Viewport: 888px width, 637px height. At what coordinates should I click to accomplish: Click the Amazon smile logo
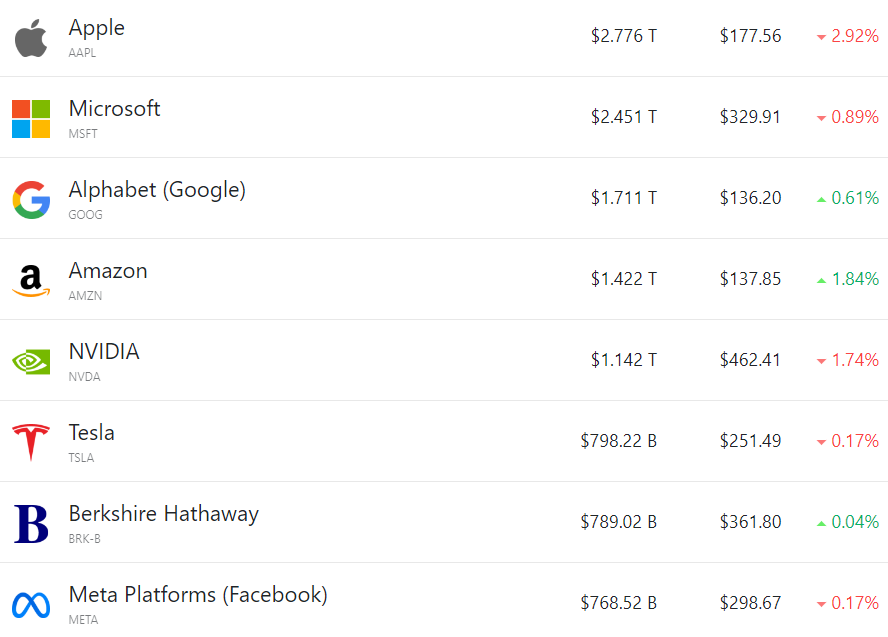[x=31, y=281]
